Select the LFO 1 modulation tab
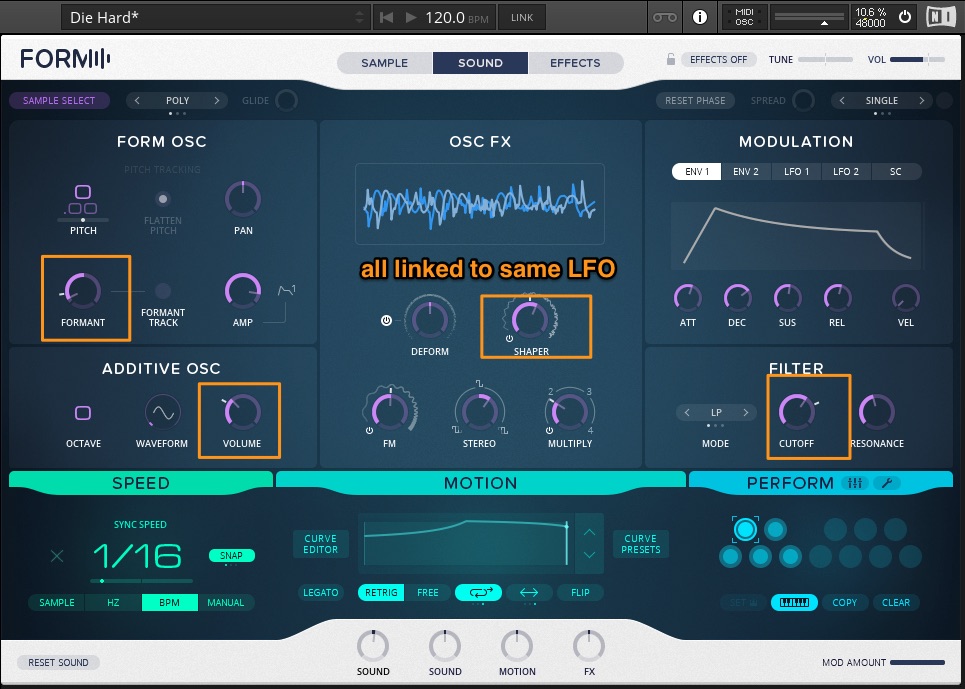 pos(796,172)
